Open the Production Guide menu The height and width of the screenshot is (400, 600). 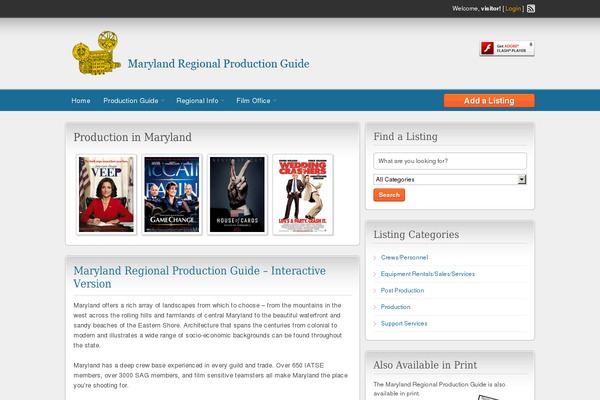pos(133,101)
